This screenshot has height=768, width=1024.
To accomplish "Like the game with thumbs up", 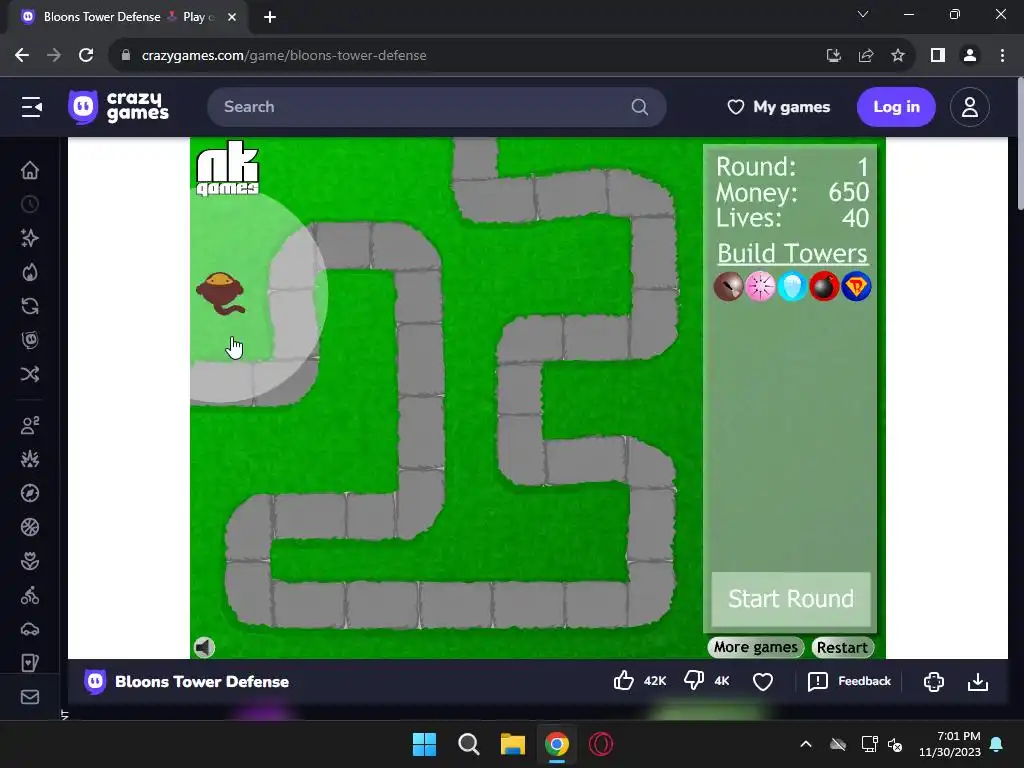I will (x=624, y=681).
